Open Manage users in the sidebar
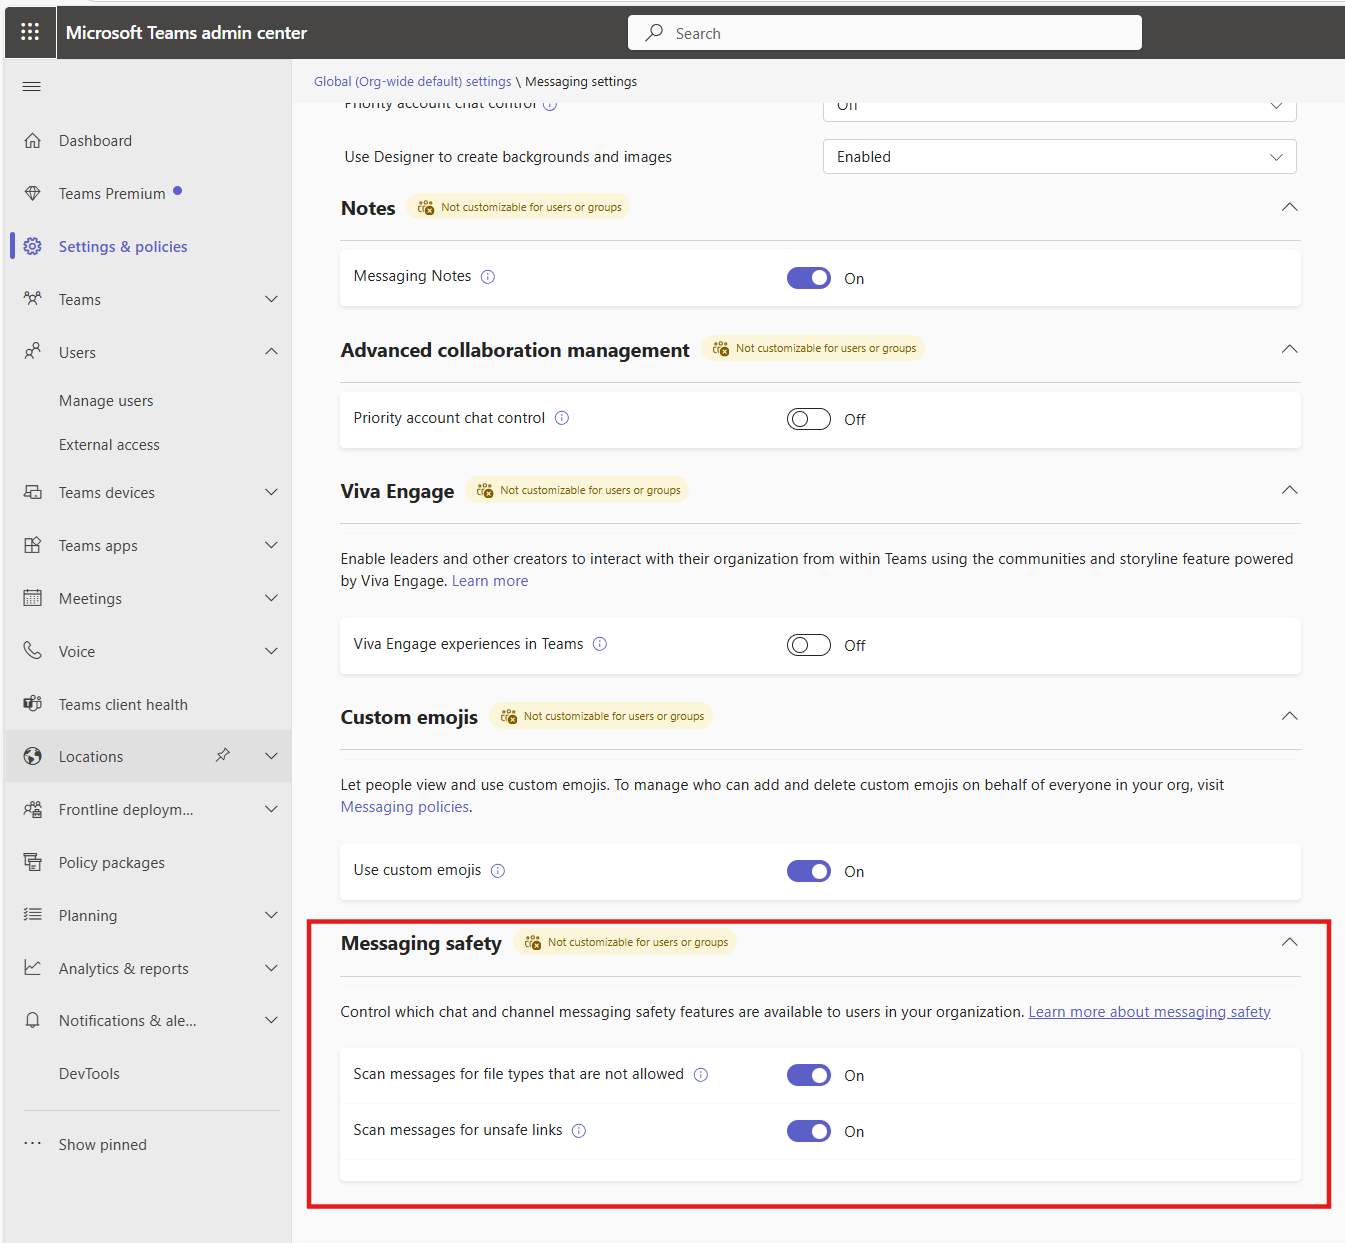Image resolution: width=1345 pixels, height=1243 pixels. point(106,401)
